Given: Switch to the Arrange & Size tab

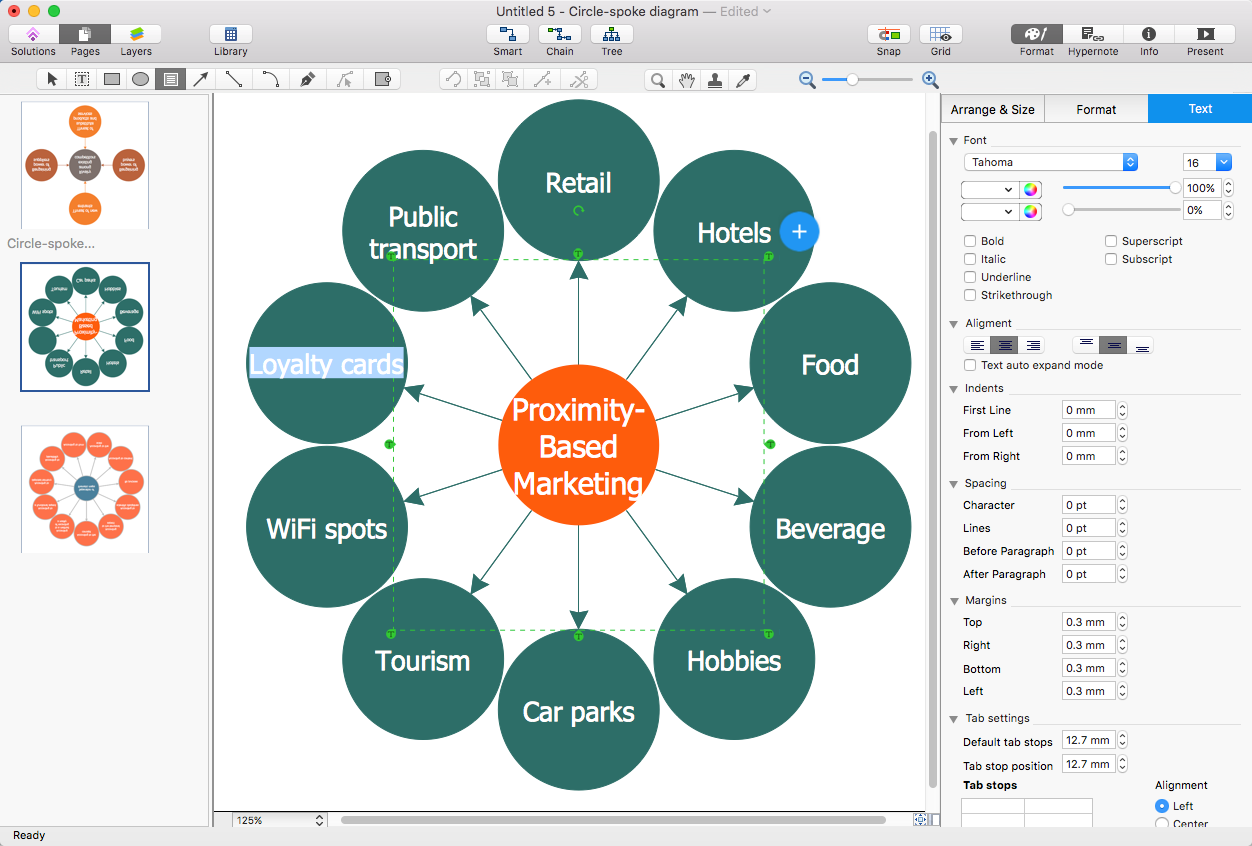Looking at the screenshot, I should coord(992,109).
